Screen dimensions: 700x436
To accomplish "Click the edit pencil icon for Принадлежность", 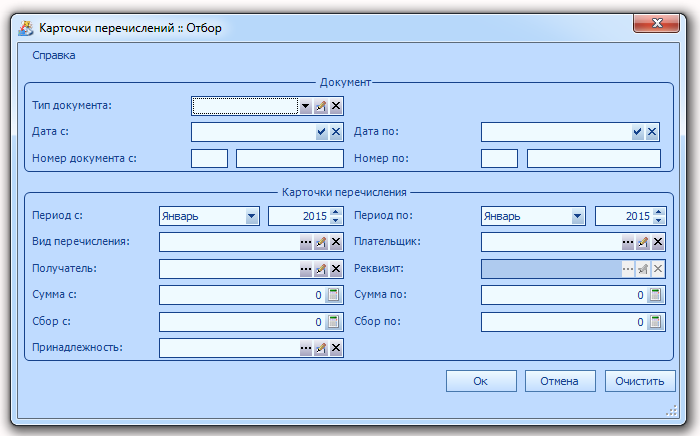I will pyautogui.click(x=321, y=348).
